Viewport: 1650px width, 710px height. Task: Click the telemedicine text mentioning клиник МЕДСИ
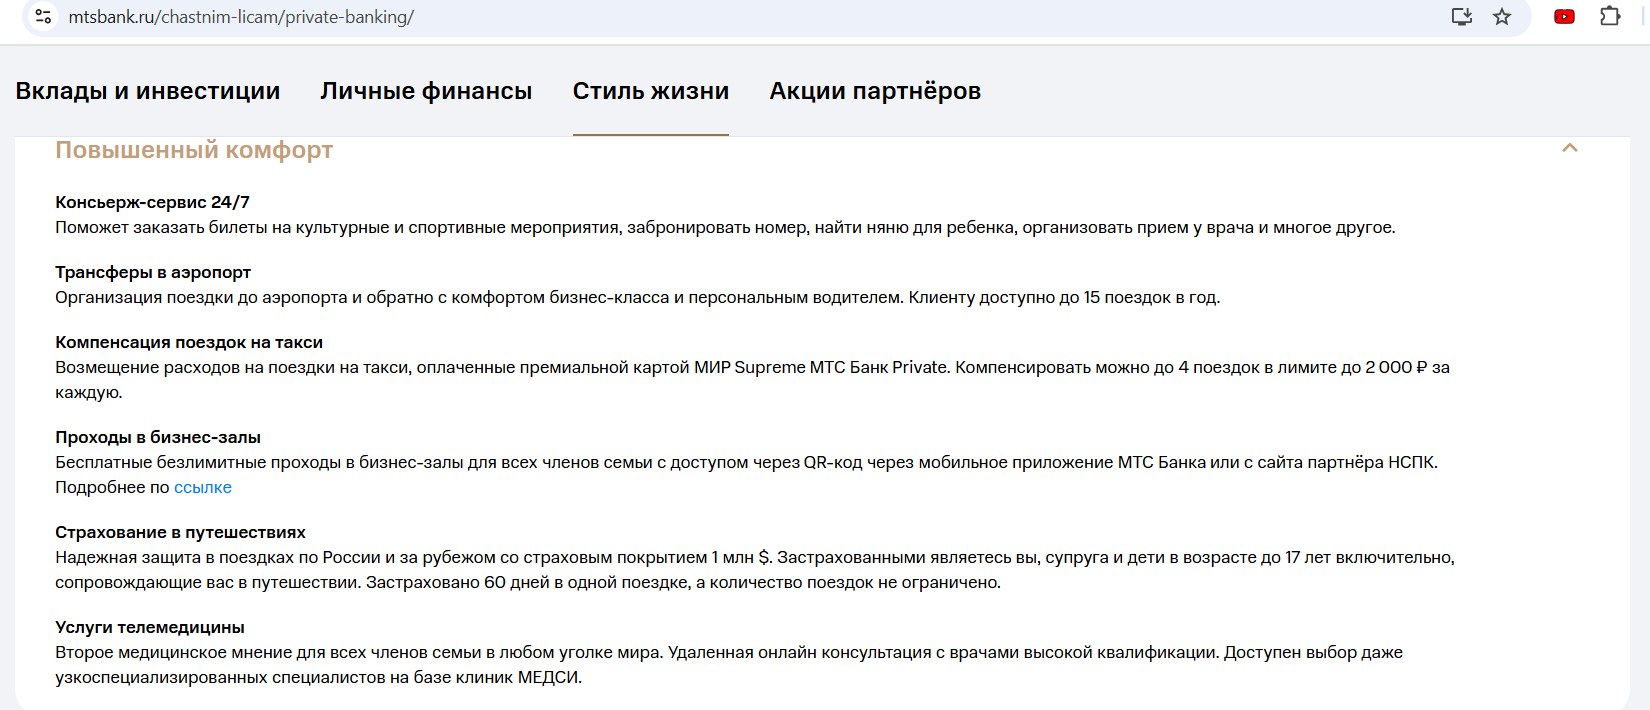click(x=729, y=665)
